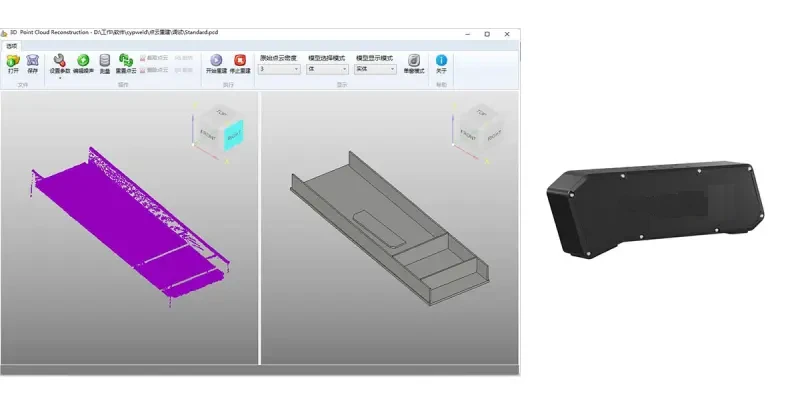Click the Save (保存) icon
This screenshot has height=417, width=800.
[32, 62]
